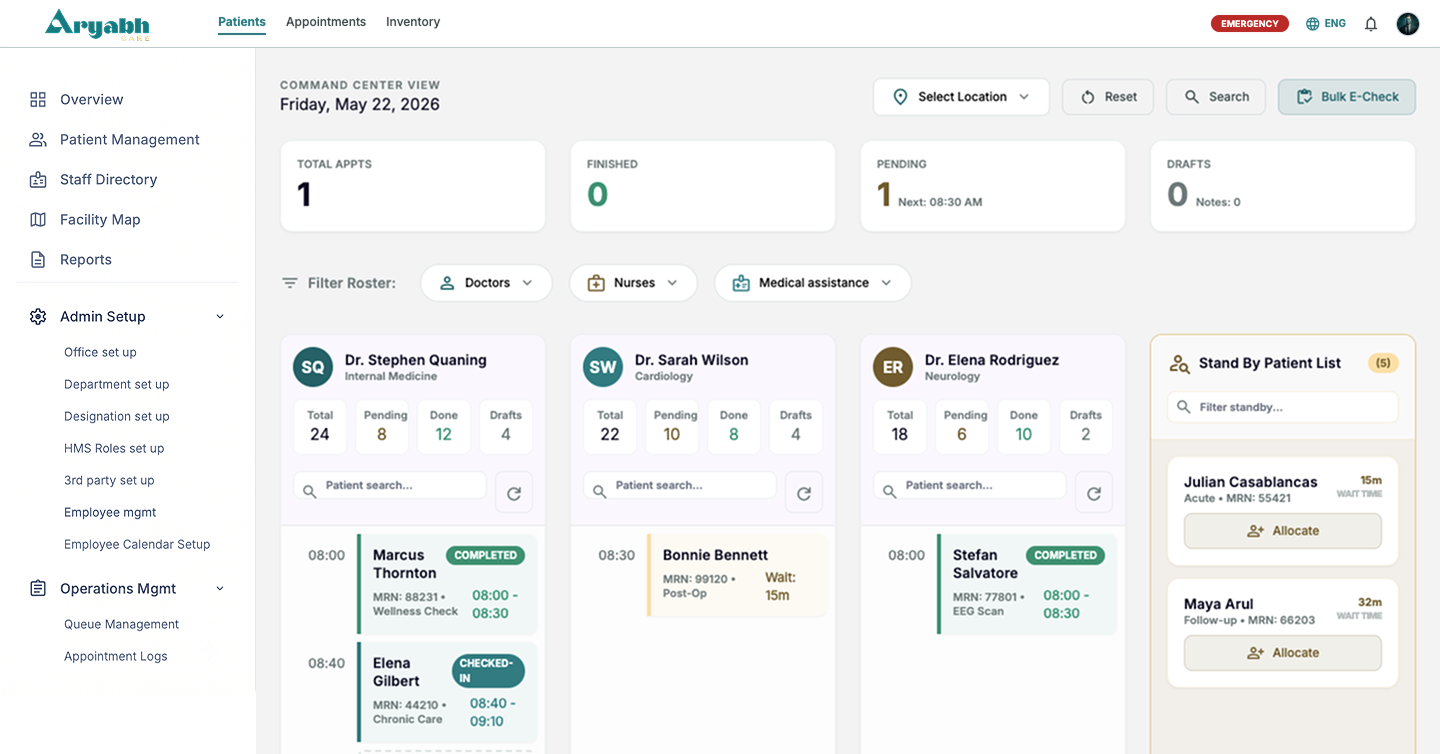This screenshot has width=1440, height=754.
Task: Refresh Dr. Elena Rodriguez's patient list
Action: coord(1094,493)
